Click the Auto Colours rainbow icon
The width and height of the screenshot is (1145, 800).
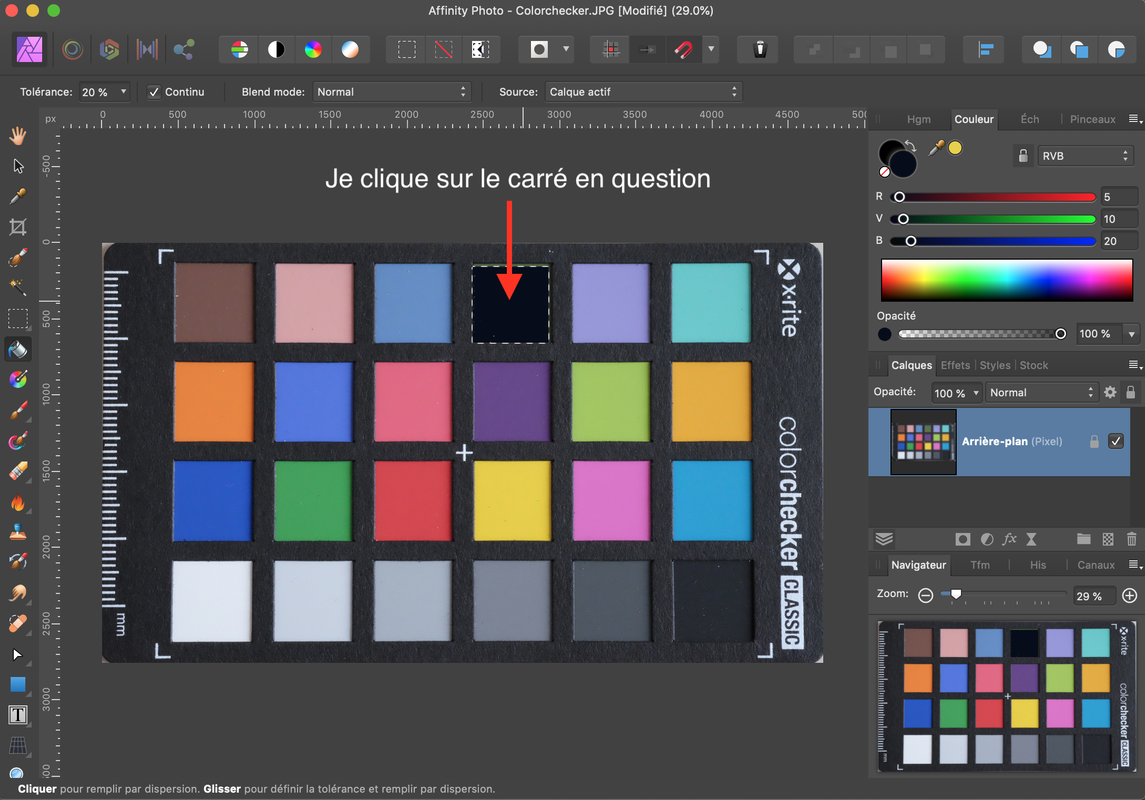313,50
